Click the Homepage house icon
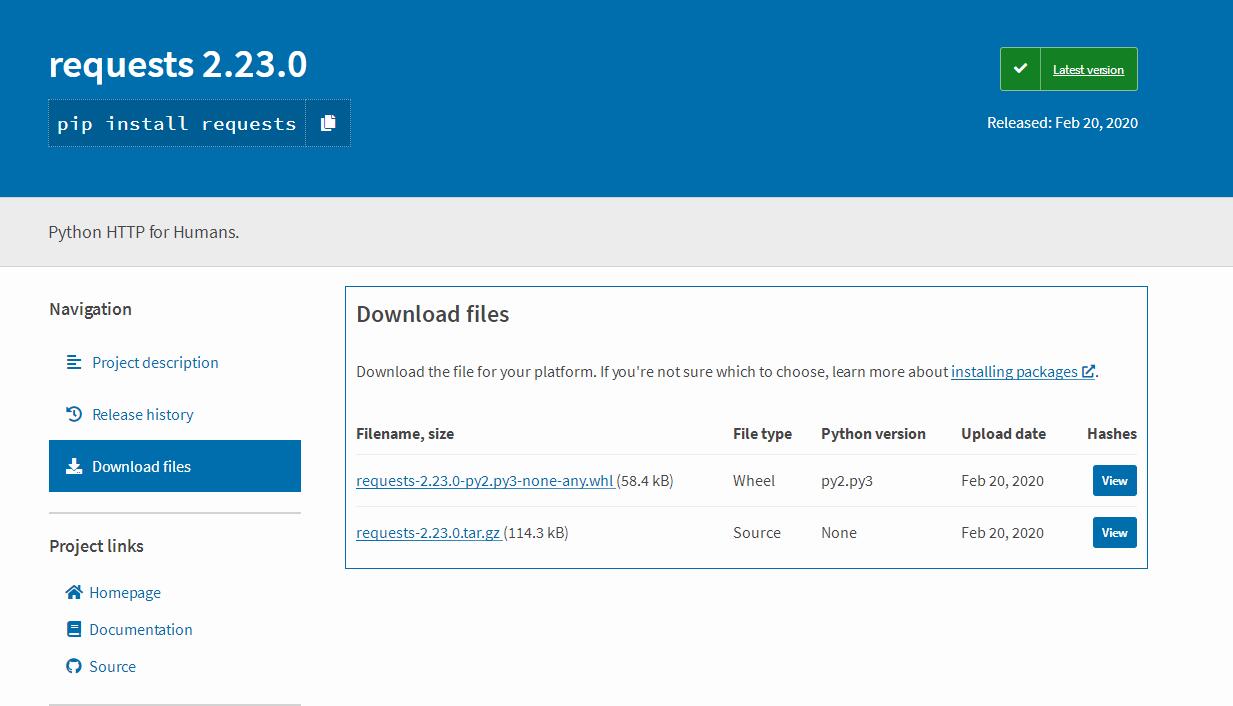 (74, 592)
